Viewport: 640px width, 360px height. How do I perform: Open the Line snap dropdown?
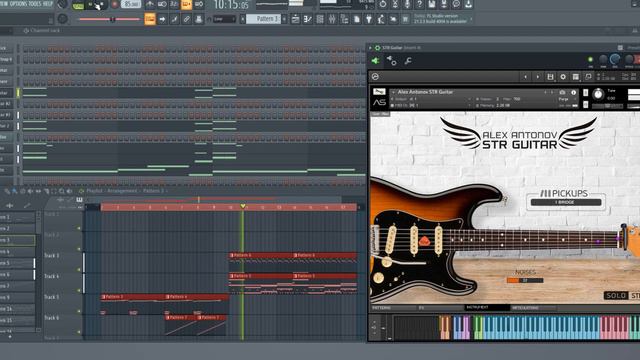click(224, 19)
